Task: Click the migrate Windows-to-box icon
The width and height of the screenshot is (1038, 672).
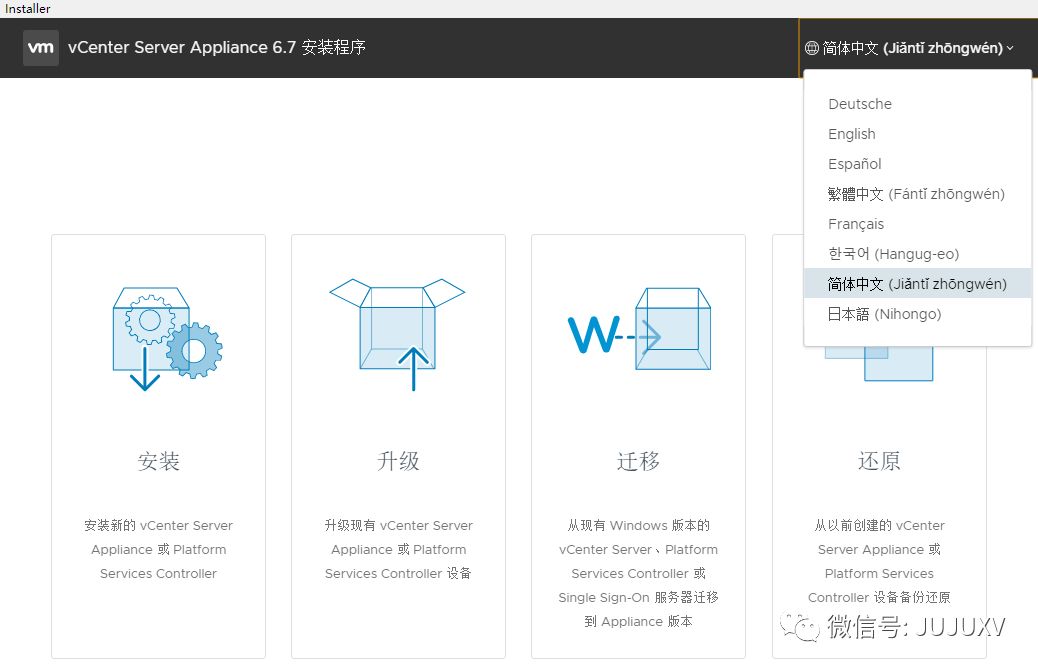Action: (639, 329)
